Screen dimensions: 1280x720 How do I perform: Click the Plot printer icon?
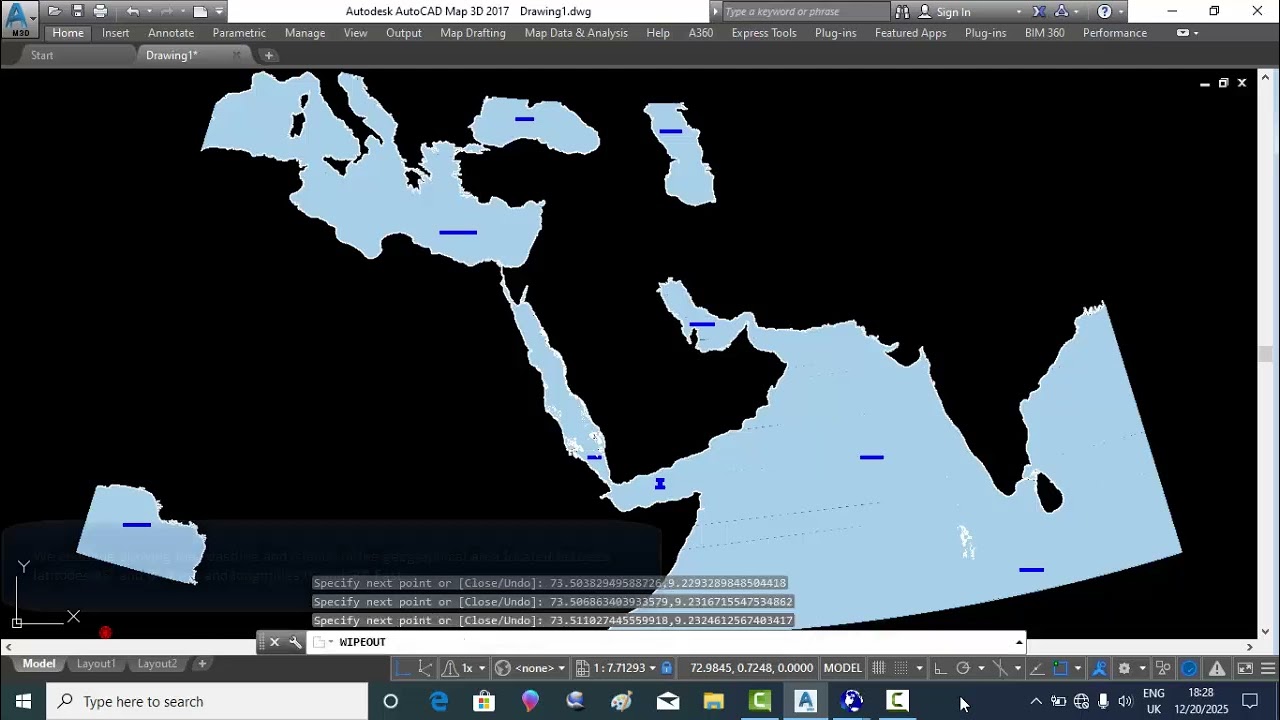click(100, 11)
